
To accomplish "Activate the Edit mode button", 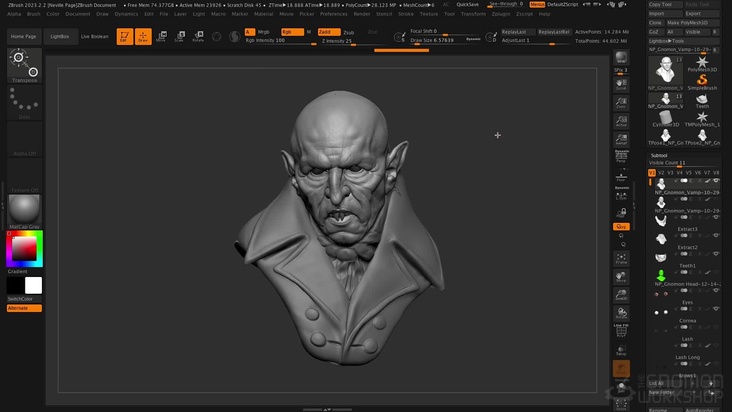I will (124, 37).
